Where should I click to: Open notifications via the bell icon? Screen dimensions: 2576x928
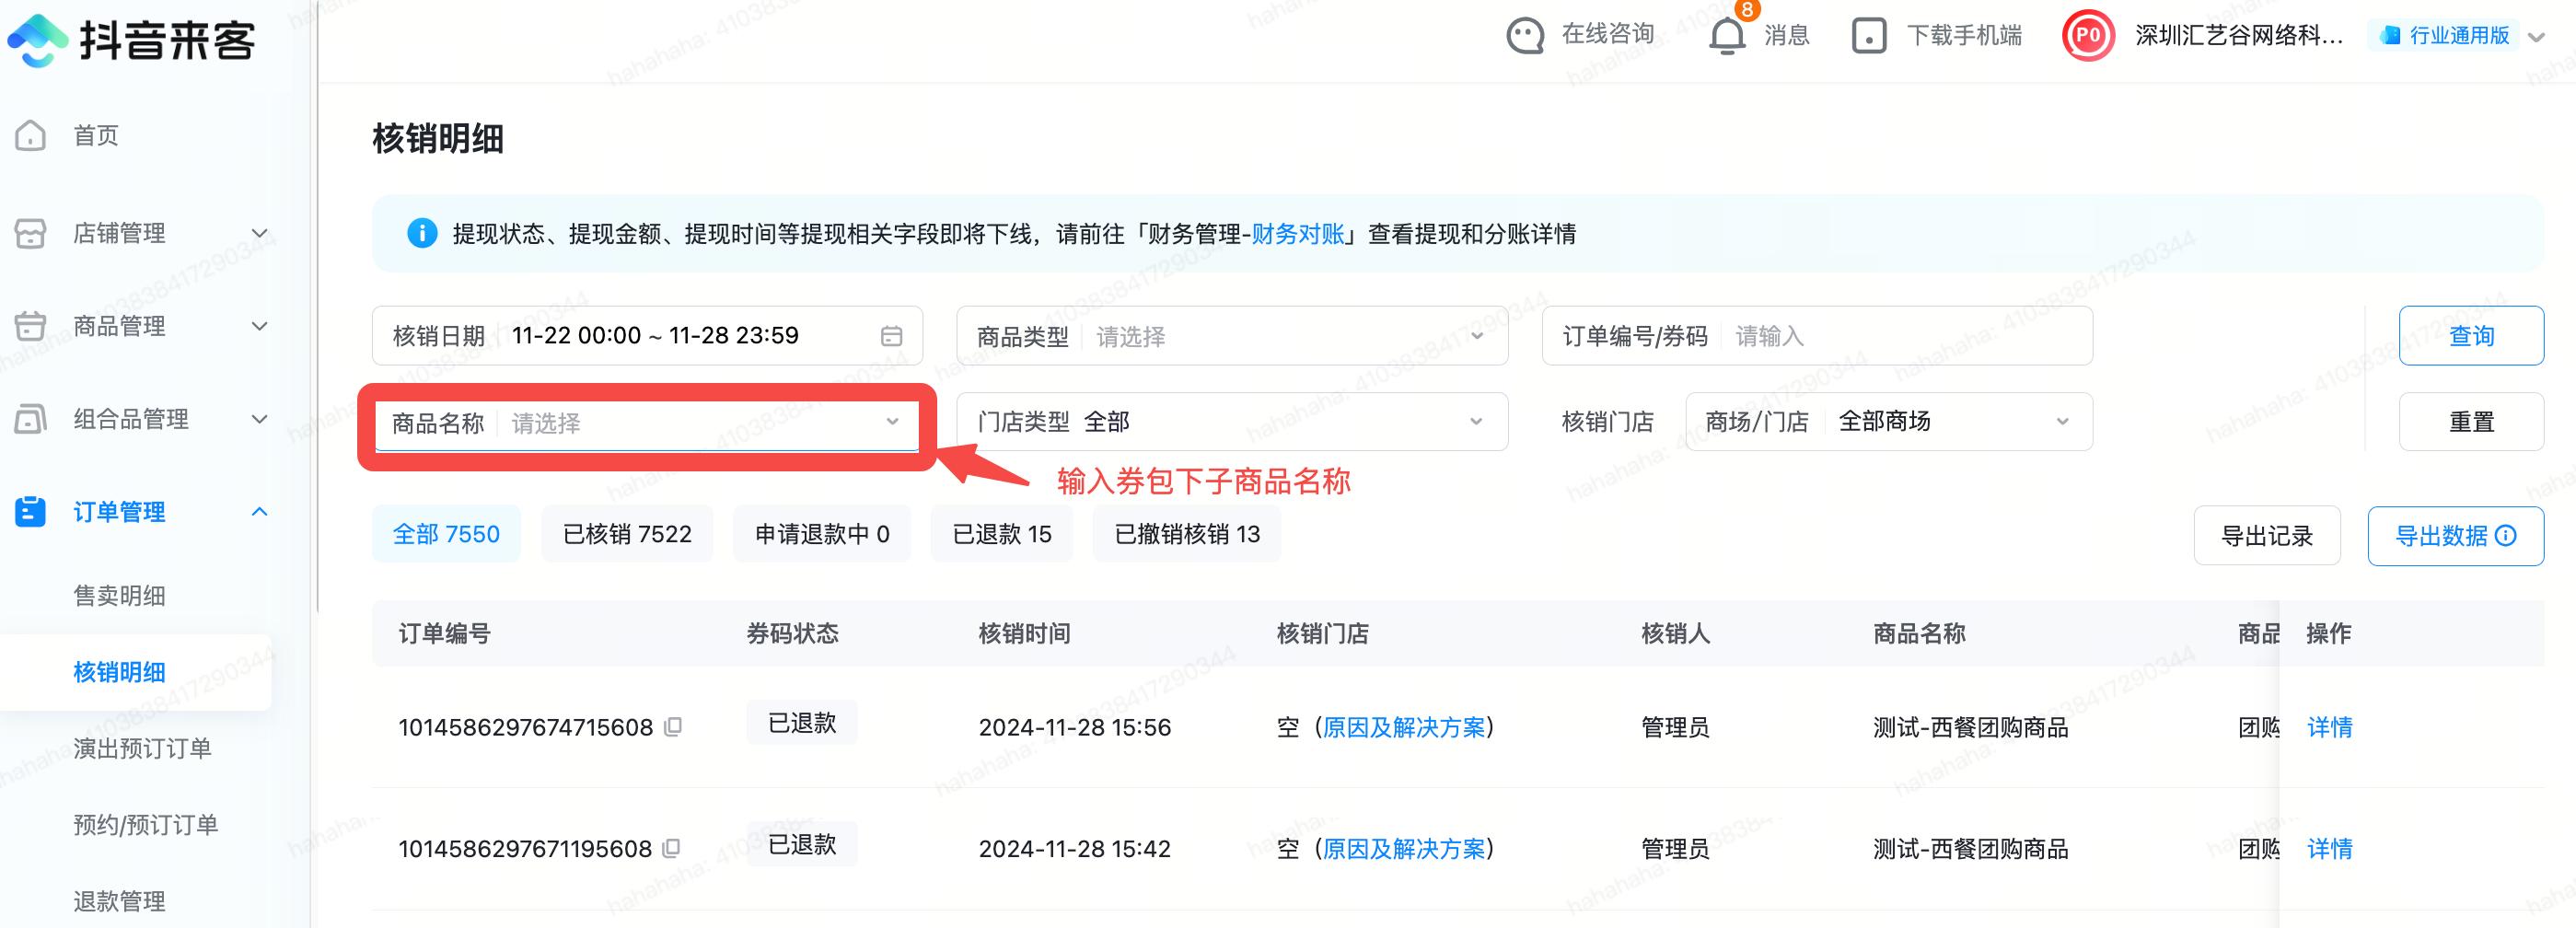tap(1726, 36)
